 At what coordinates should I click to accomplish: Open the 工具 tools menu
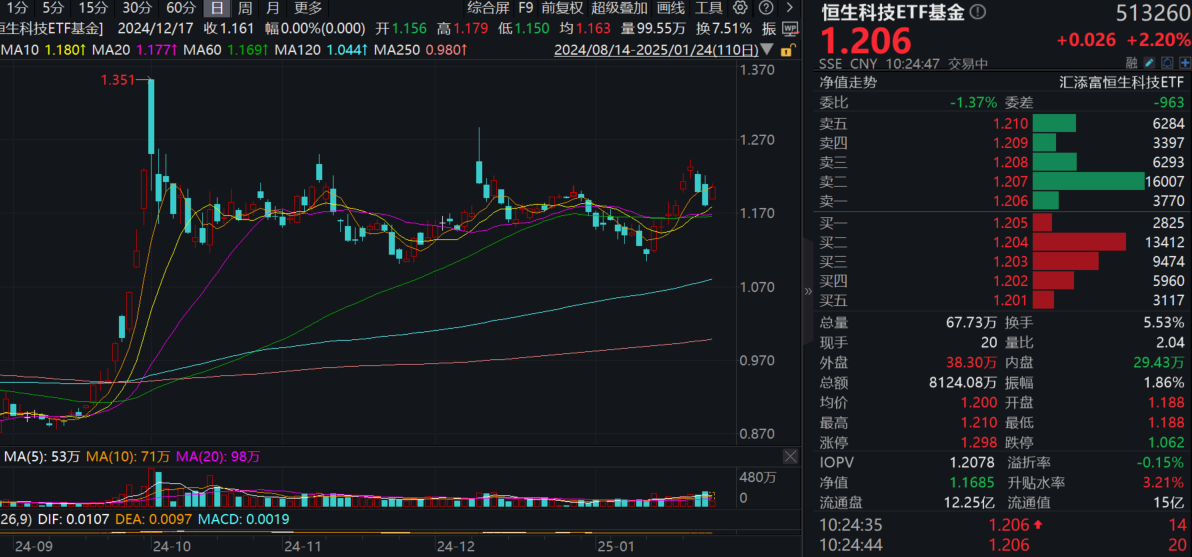709,8
